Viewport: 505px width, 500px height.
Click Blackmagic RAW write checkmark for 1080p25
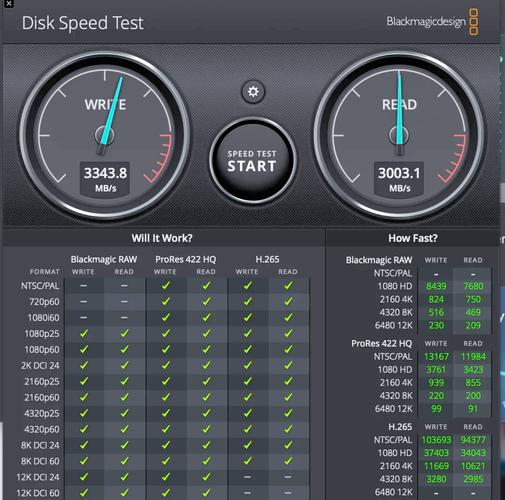(84, 333)
